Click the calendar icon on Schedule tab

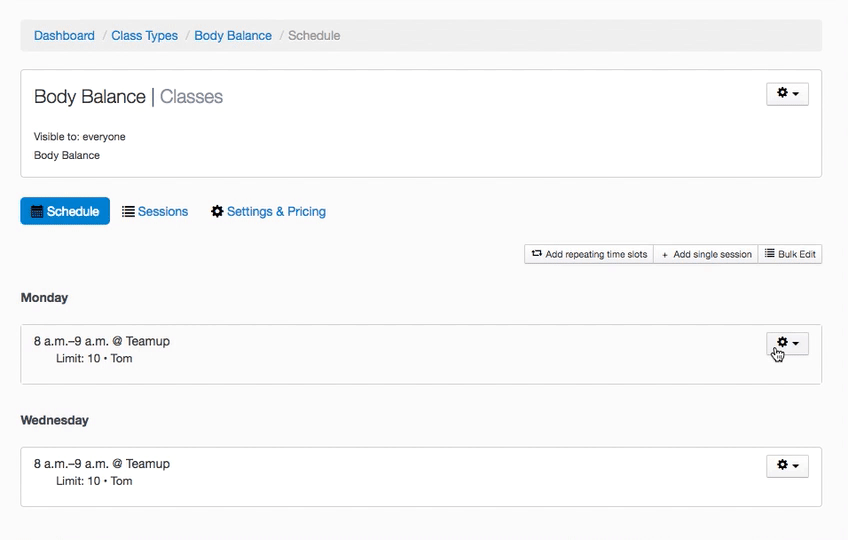pos(37,212)
